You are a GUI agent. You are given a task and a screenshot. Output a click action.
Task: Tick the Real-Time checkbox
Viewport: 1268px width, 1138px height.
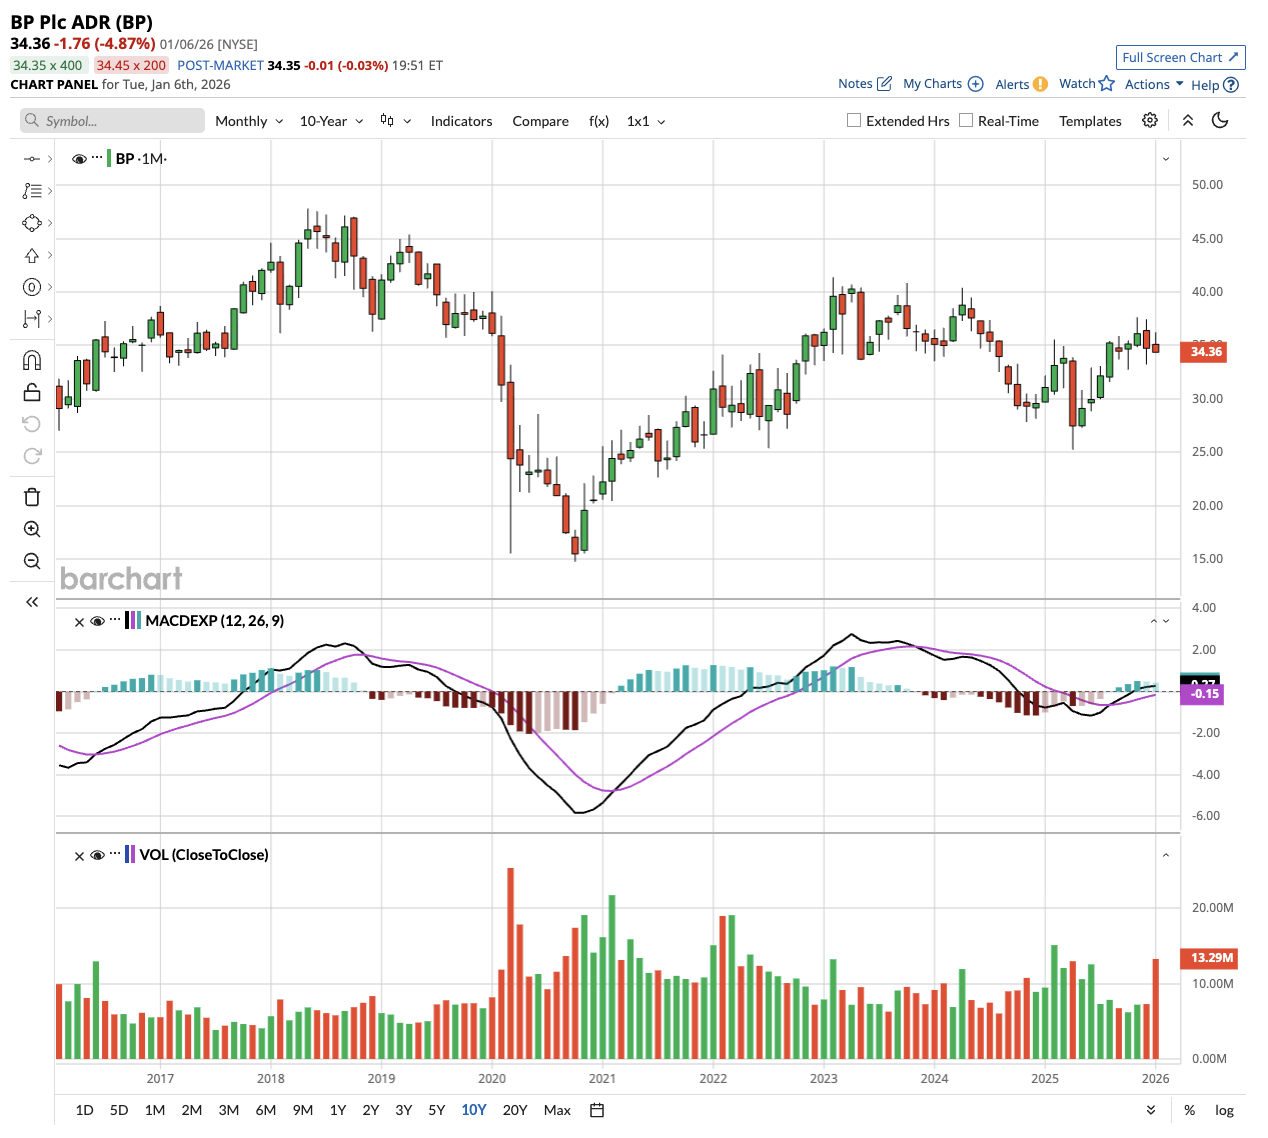point(966,120)
